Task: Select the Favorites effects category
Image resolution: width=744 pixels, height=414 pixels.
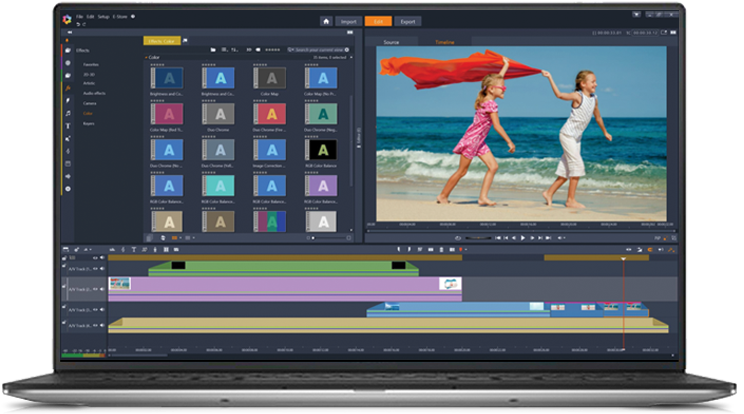Action: pos(91,64)
